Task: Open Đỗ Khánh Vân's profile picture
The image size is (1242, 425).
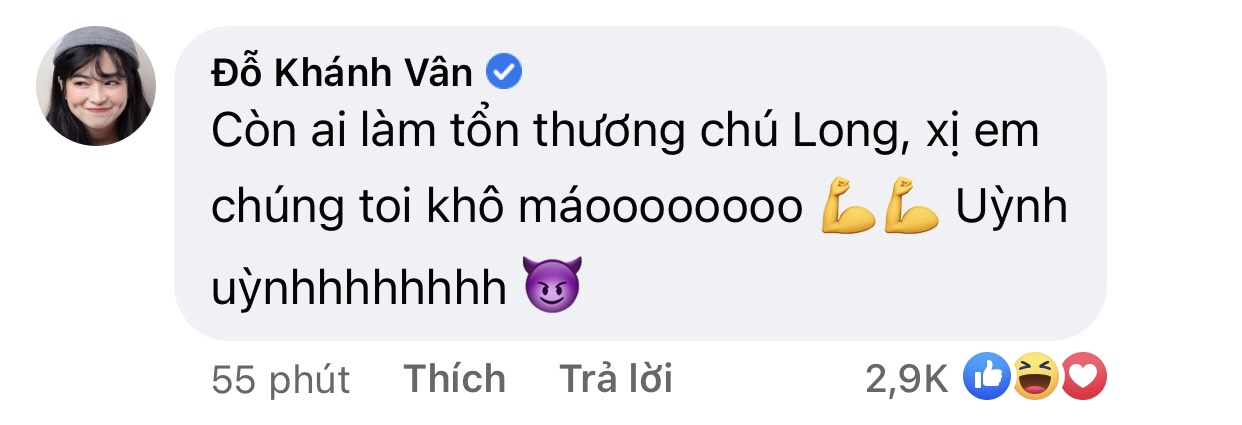Action: point(96,86)
